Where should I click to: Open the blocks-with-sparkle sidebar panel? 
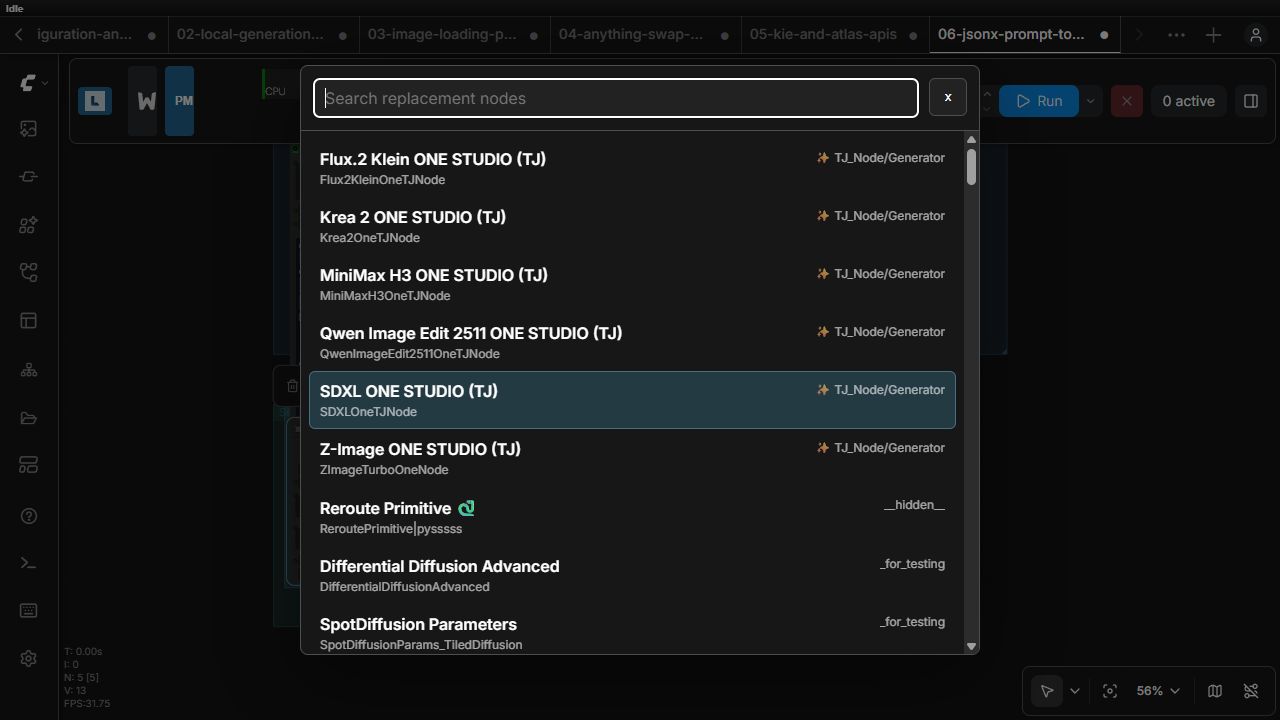pos(28,225)
